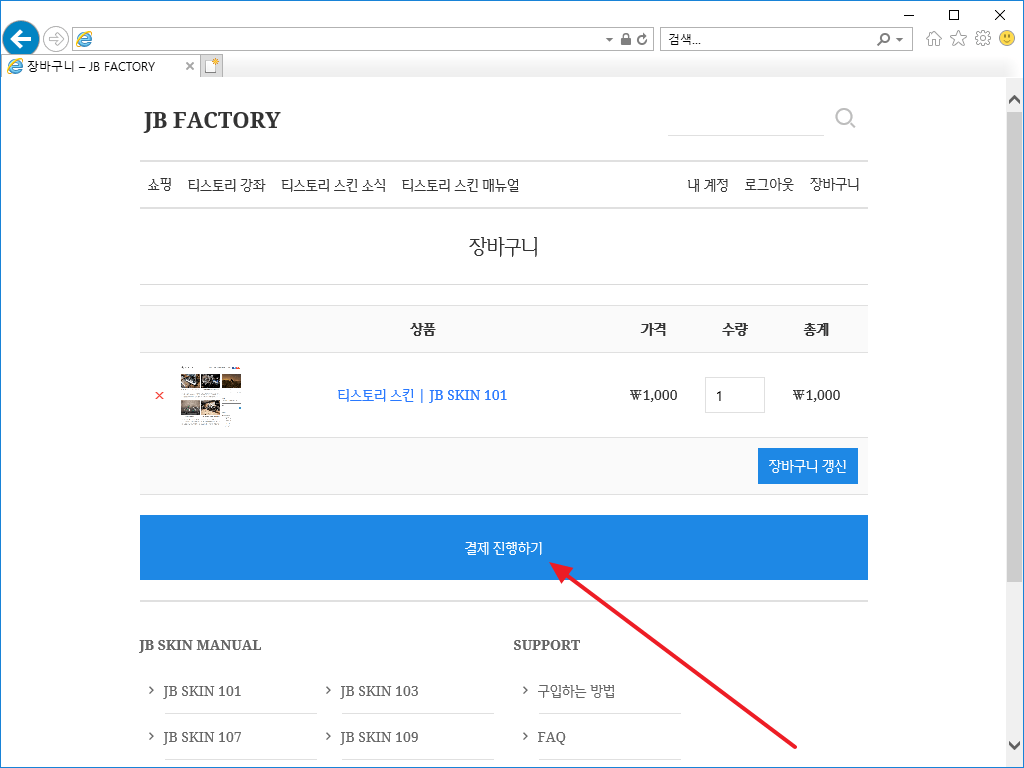Open the 티스토리 스킨 소식 menu

(x=333, y=185)
